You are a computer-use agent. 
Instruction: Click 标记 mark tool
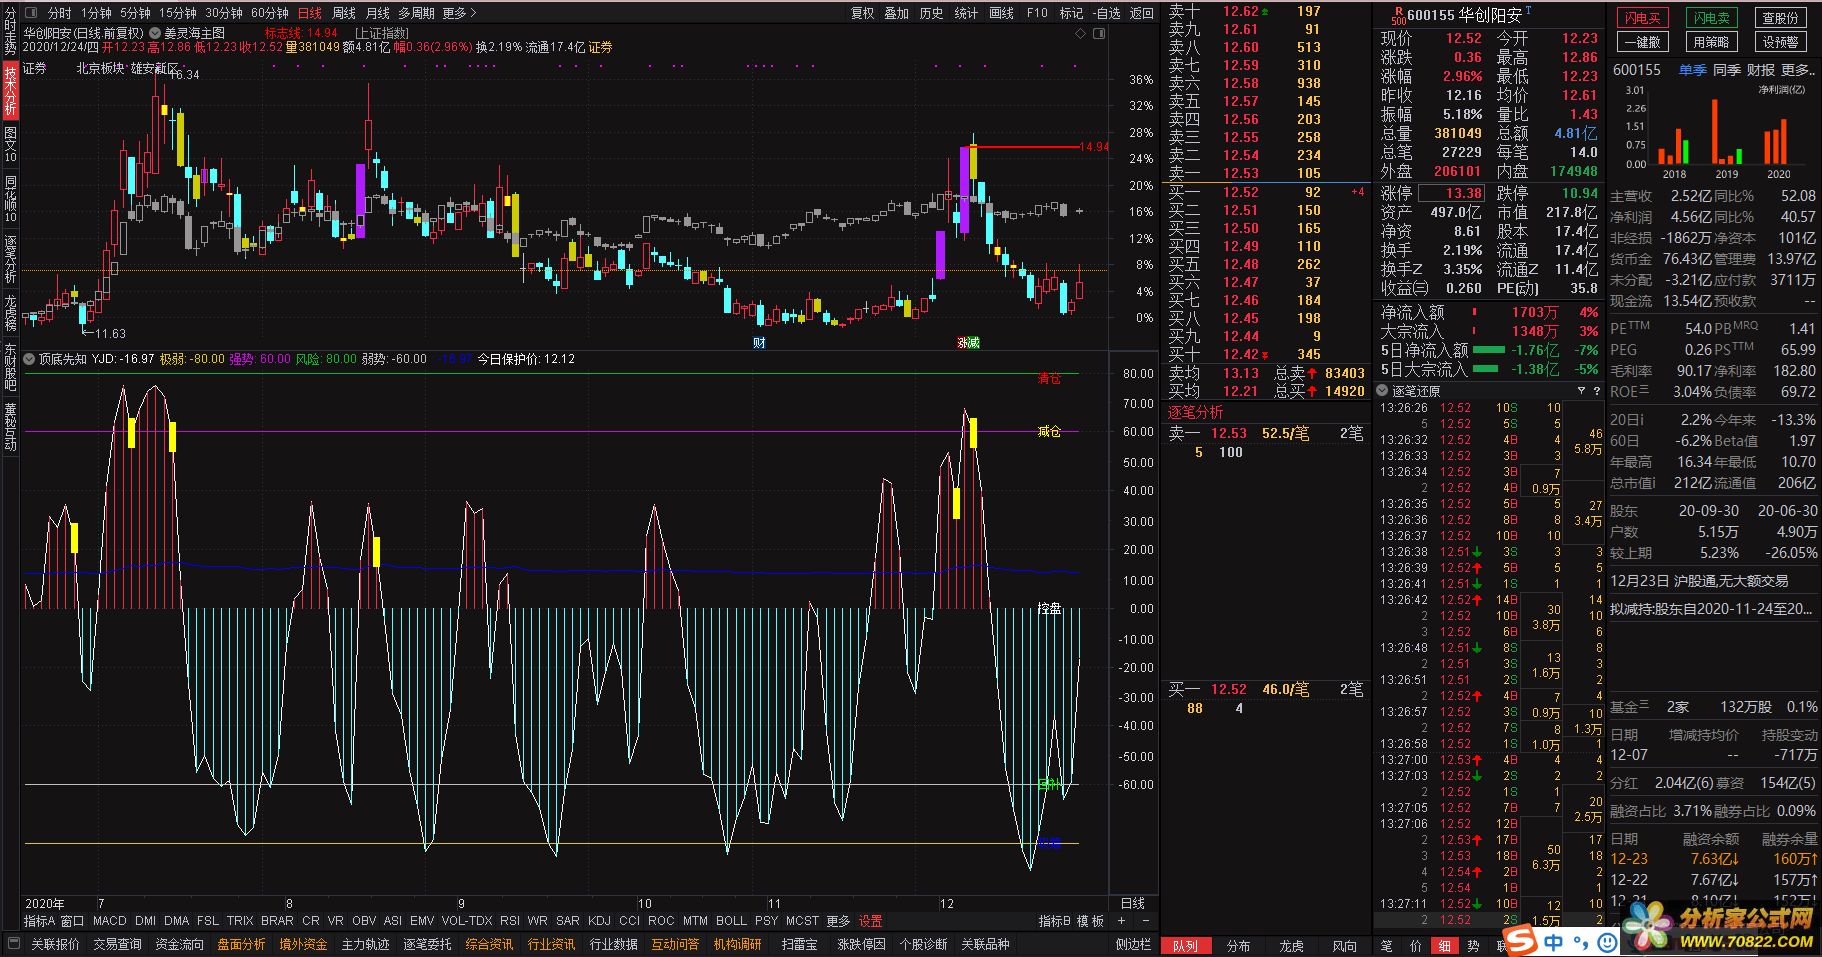(1071, 13)
